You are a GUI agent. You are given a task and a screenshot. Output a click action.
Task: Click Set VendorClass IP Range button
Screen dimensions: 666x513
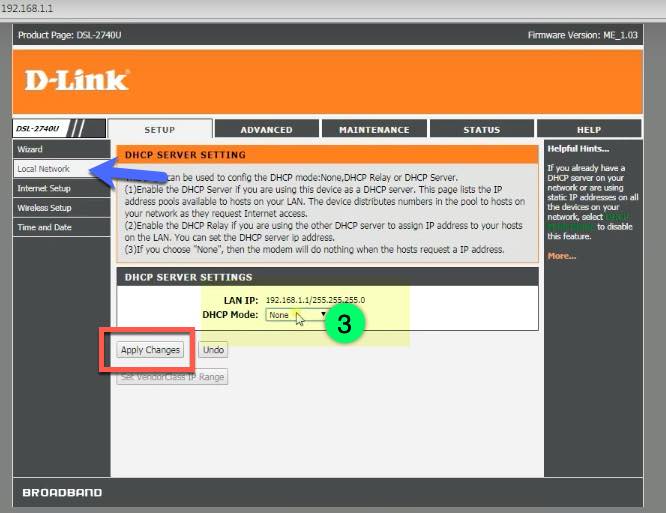(x=172, y=377)
